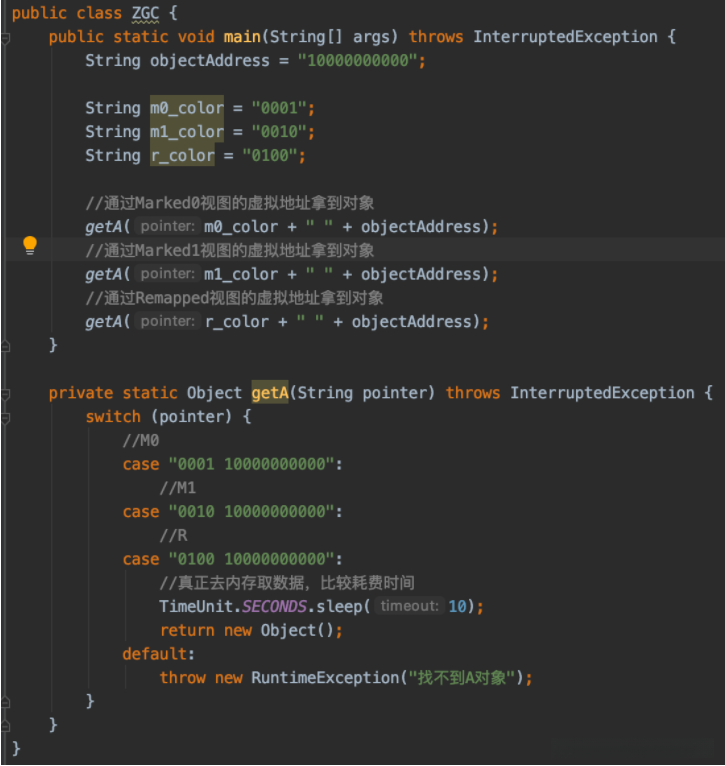Click the "0100" string literal value

[x=270, y=156]
